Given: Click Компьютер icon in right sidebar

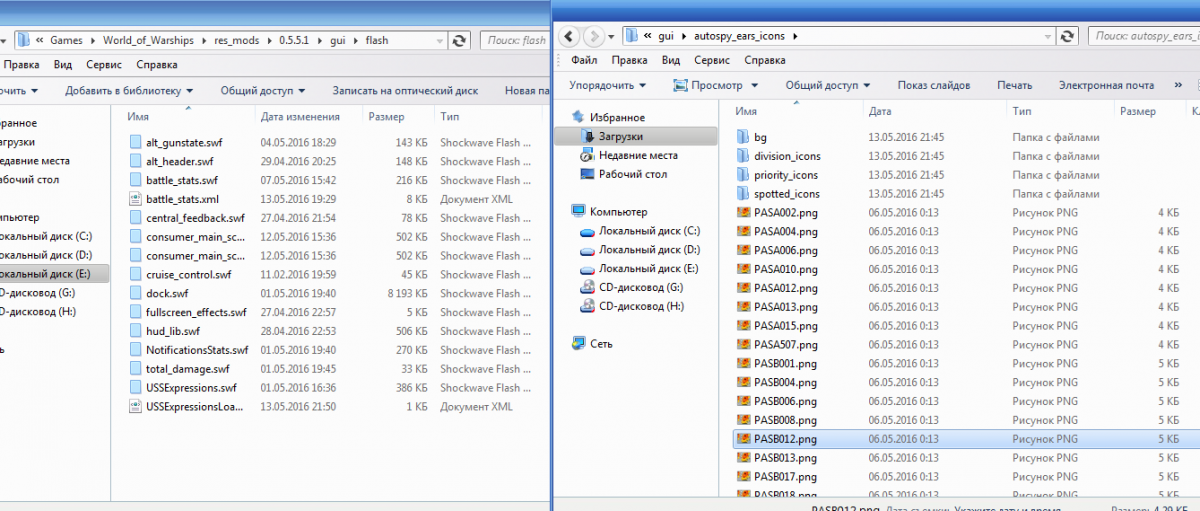Looking at the screenshot, I should (x=578, y=212).
